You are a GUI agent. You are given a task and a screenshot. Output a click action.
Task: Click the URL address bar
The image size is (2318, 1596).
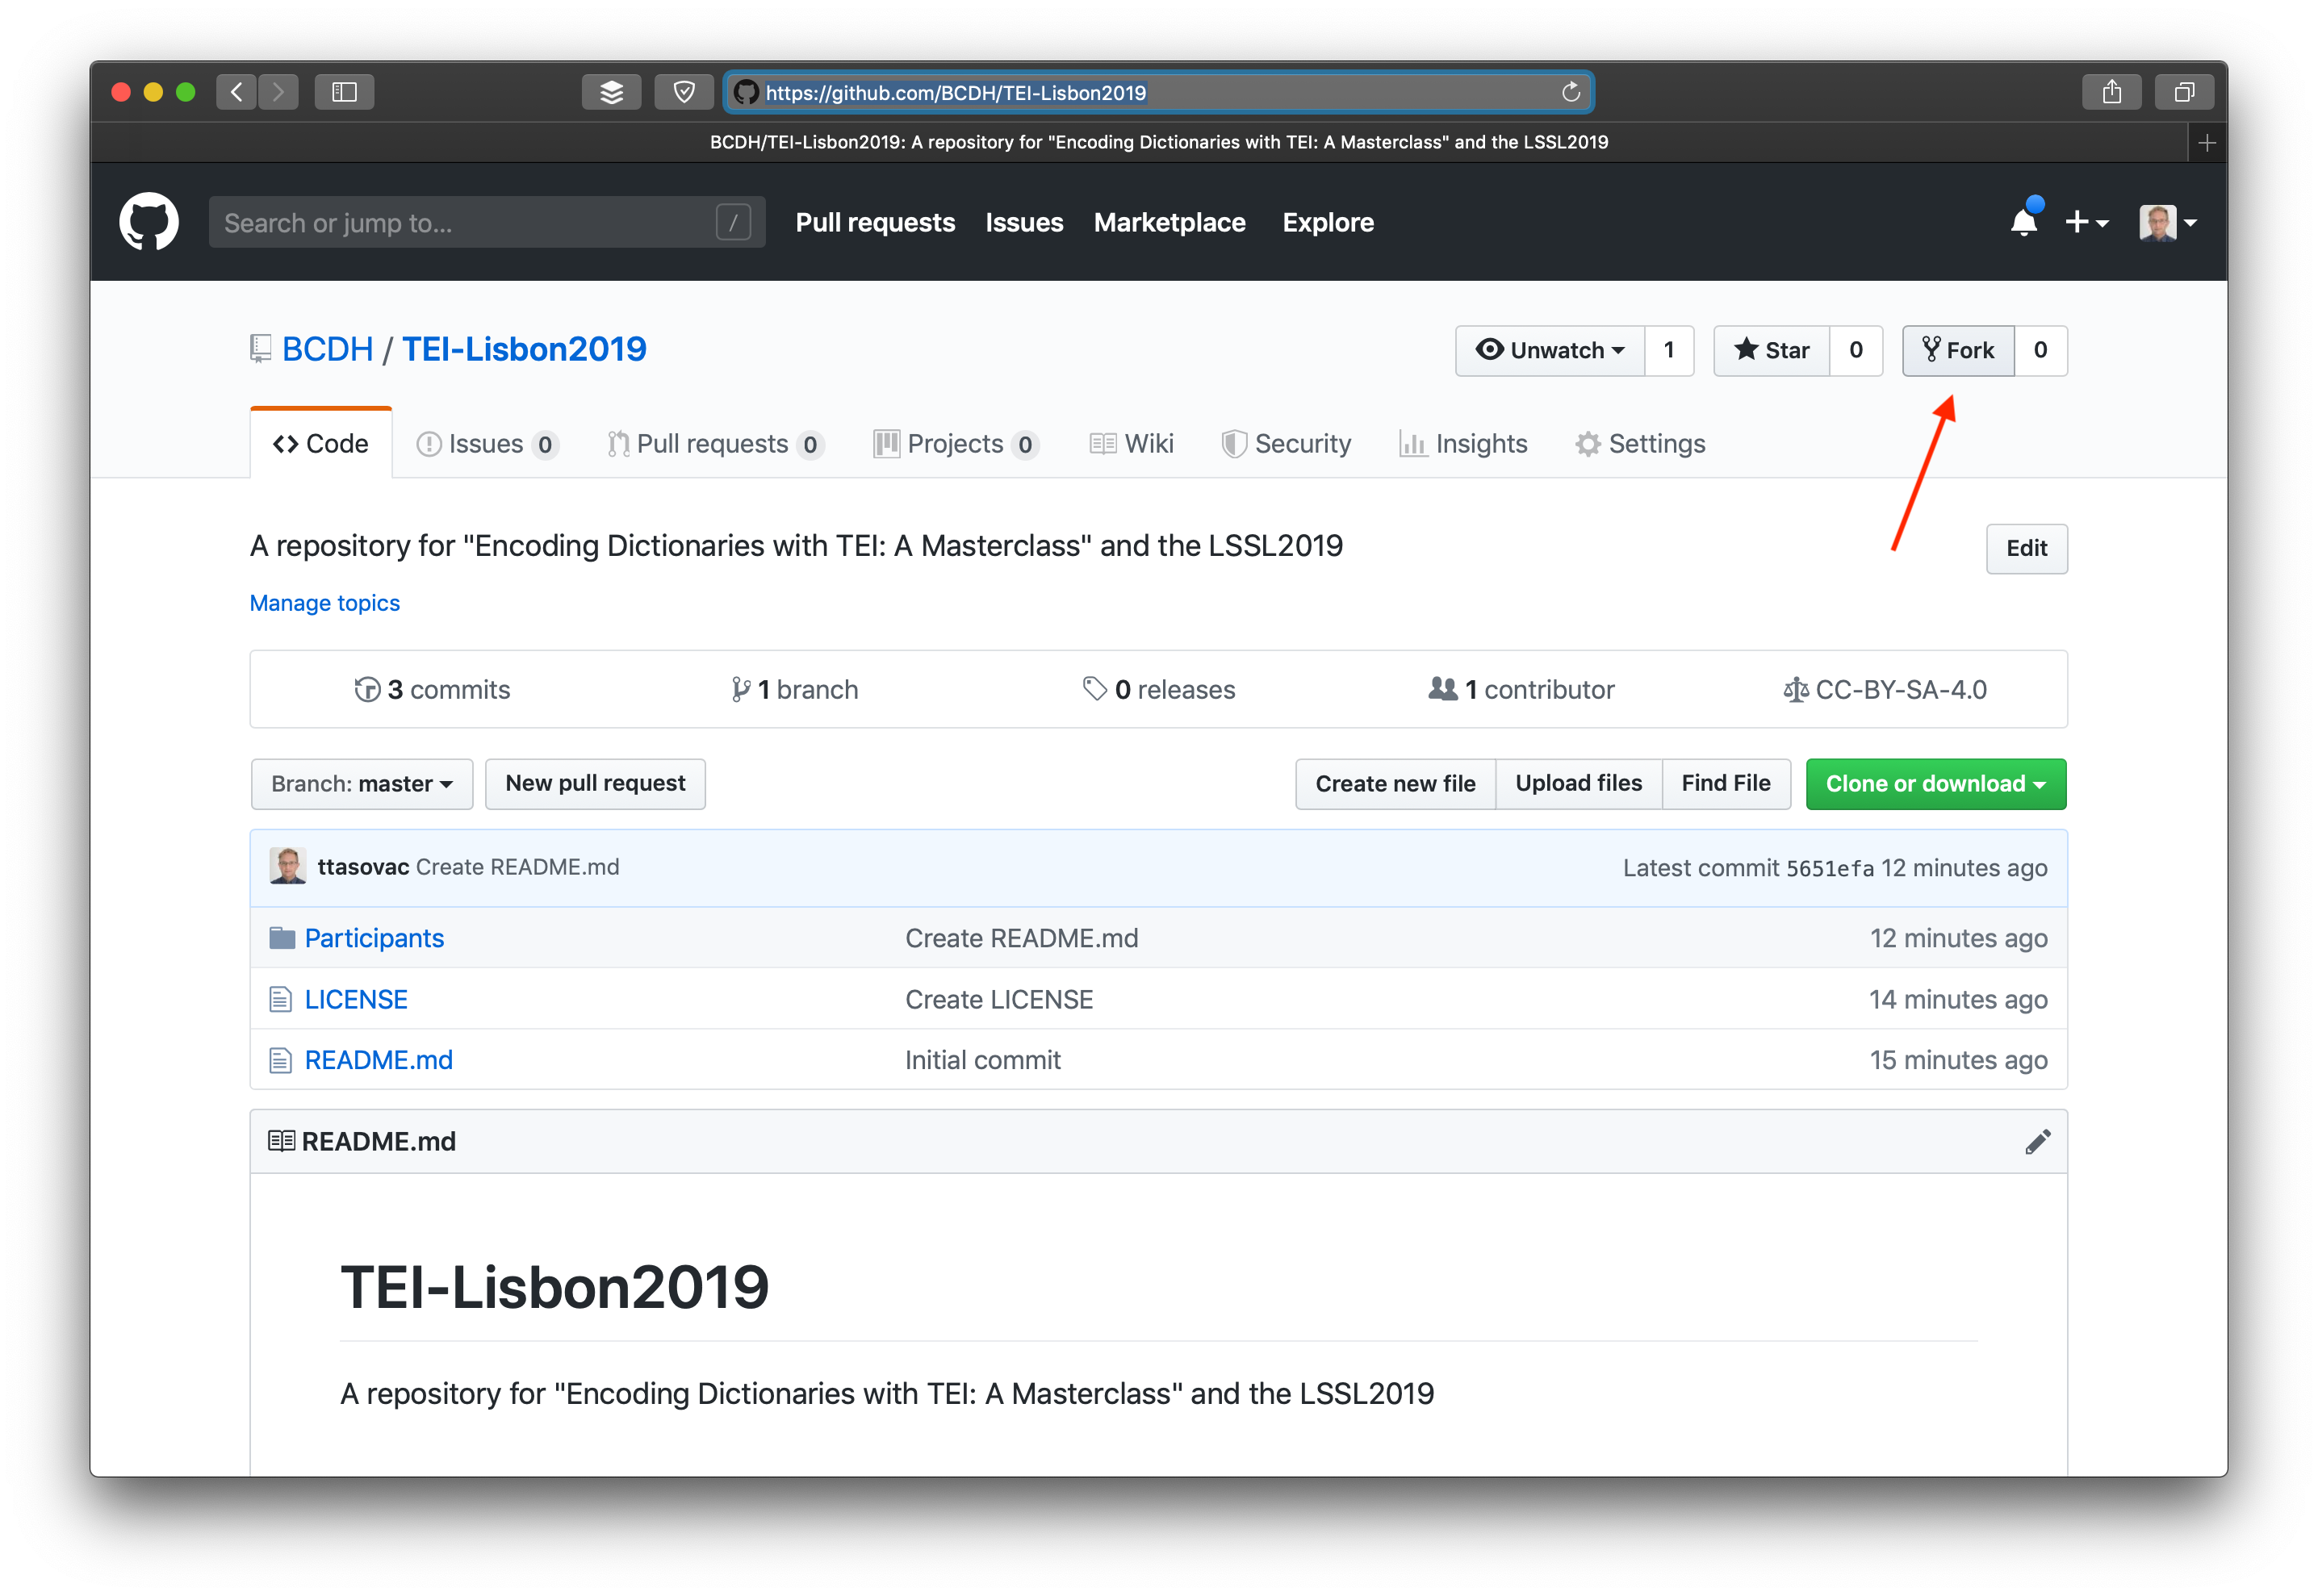click(1158, 92)
